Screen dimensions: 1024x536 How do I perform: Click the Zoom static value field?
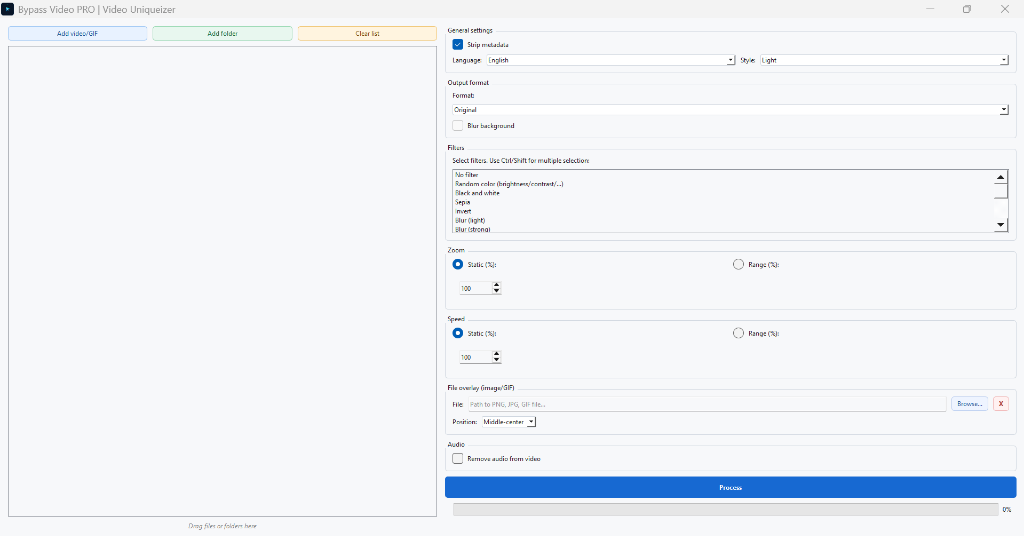tap(475, 288)
